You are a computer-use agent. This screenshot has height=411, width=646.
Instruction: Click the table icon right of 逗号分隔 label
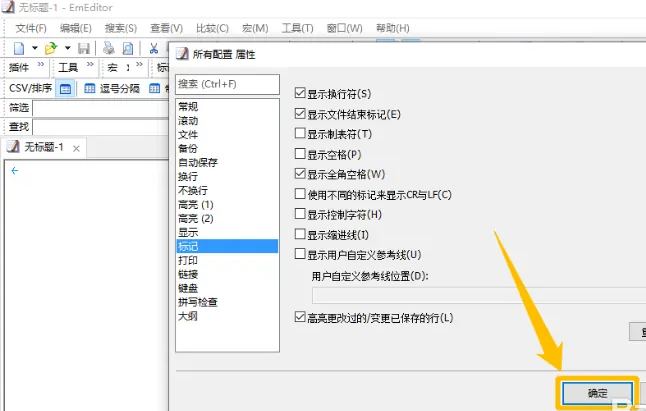154,88
